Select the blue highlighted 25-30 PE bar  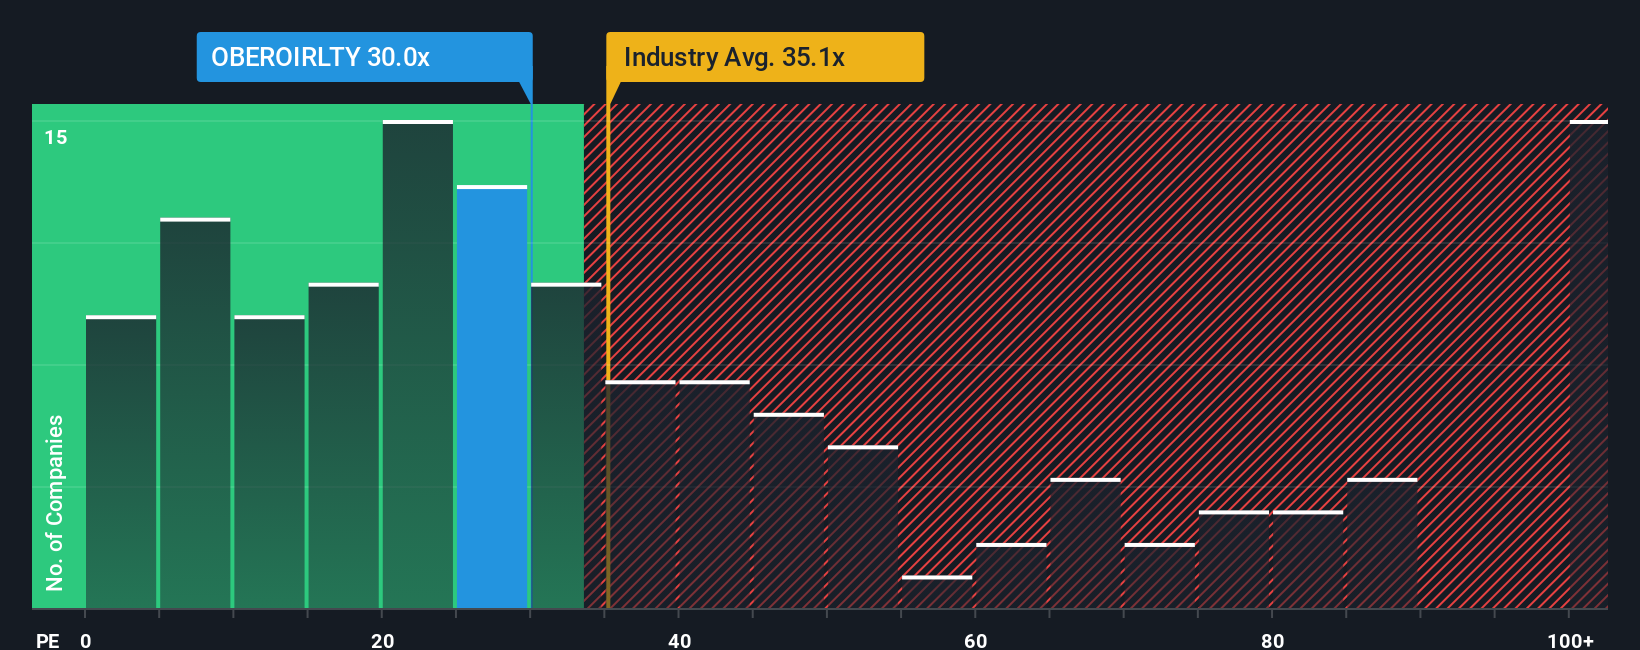(492, 397)
